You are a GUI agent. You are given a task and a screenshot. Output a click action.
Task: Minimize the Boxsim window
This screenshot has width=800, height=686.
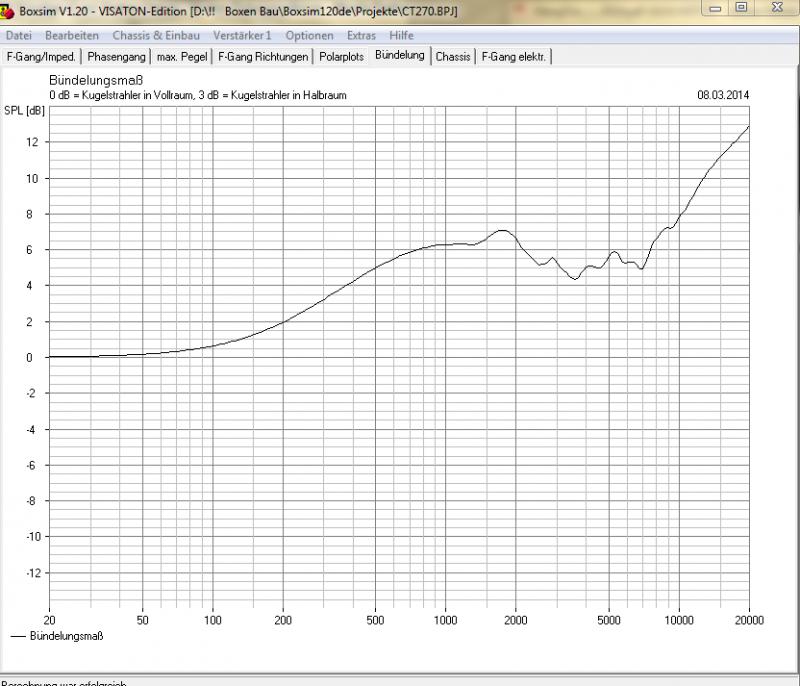pyautogui.click(x=715, y=8)
